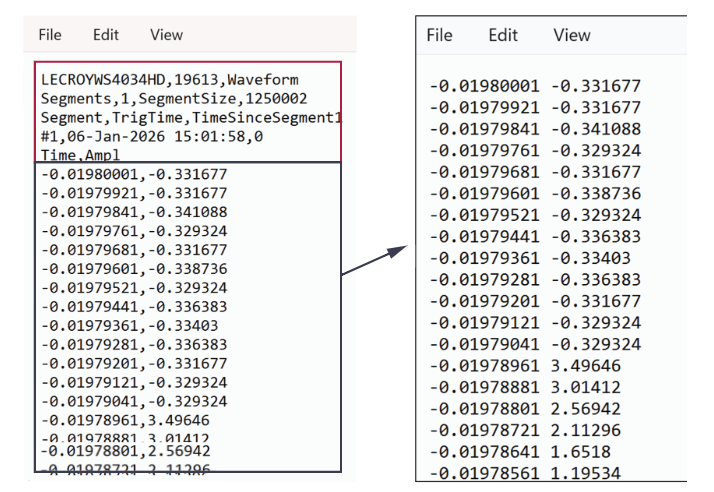Image resolution: width=714 pixels, height=492 pixels.
Task: Open Edit menu in right Notepad window
Action: click(x=503, y=35)
